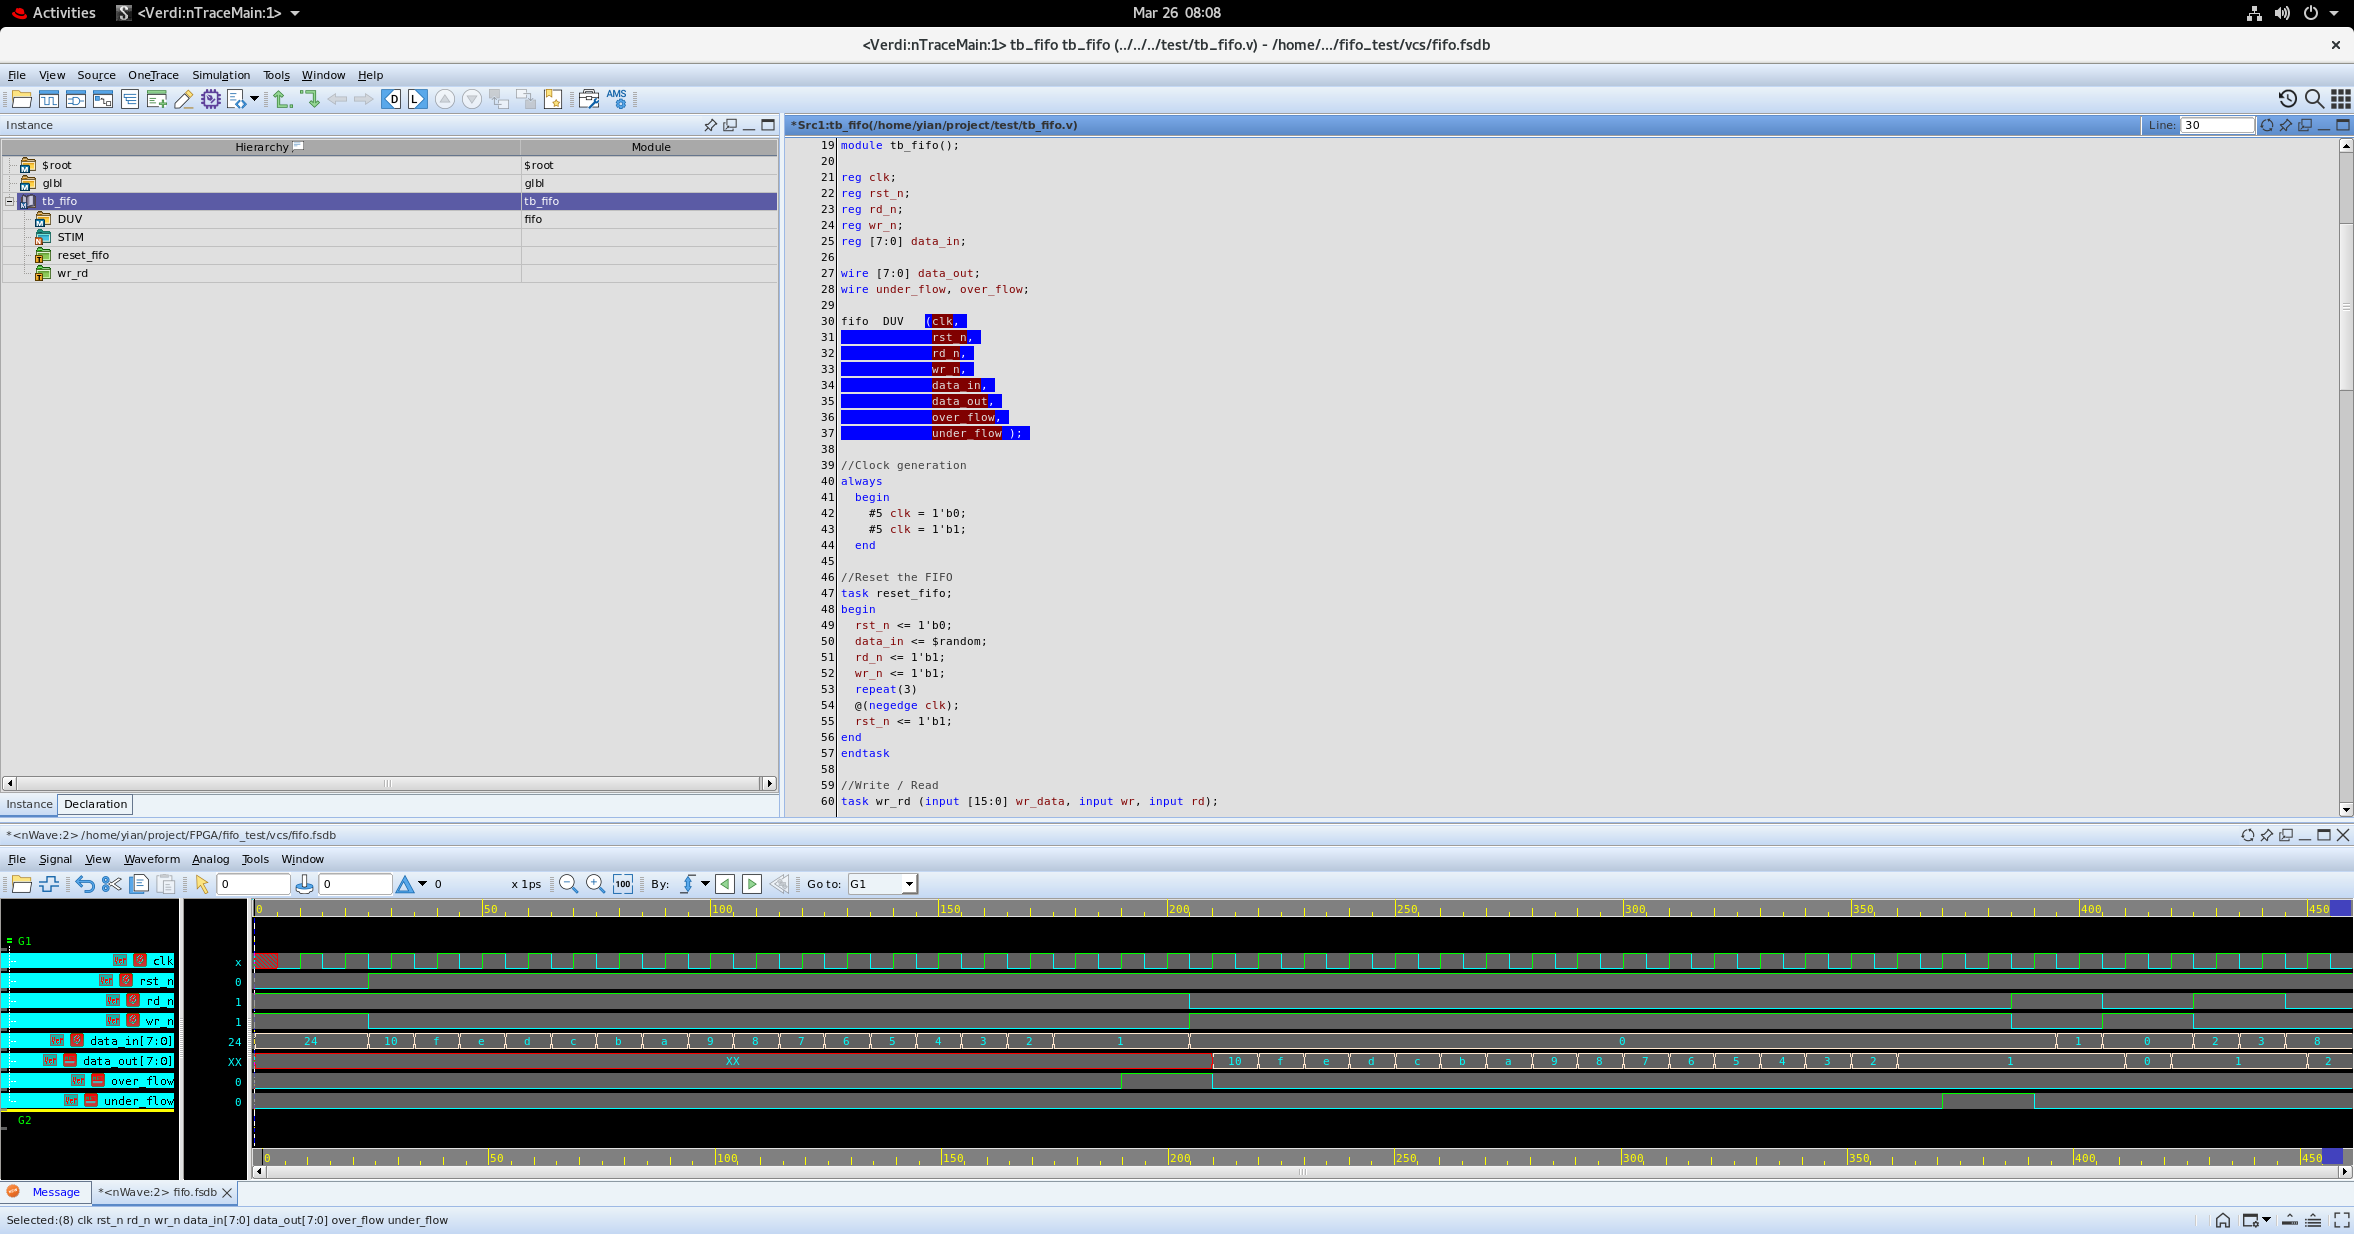Open the New Schematic window icon
2354x1234 pixels.
[x=75, y=99]
